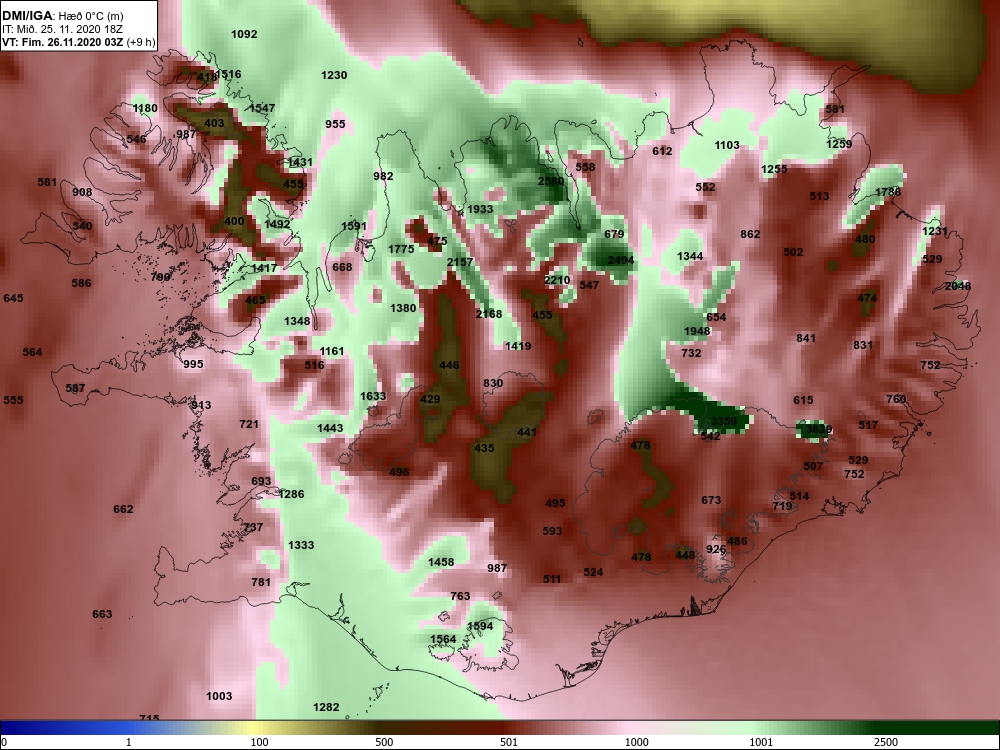This screenshot has width=1000, height=750.
Task: Select the map value 1003
Action: coord(219,696)
